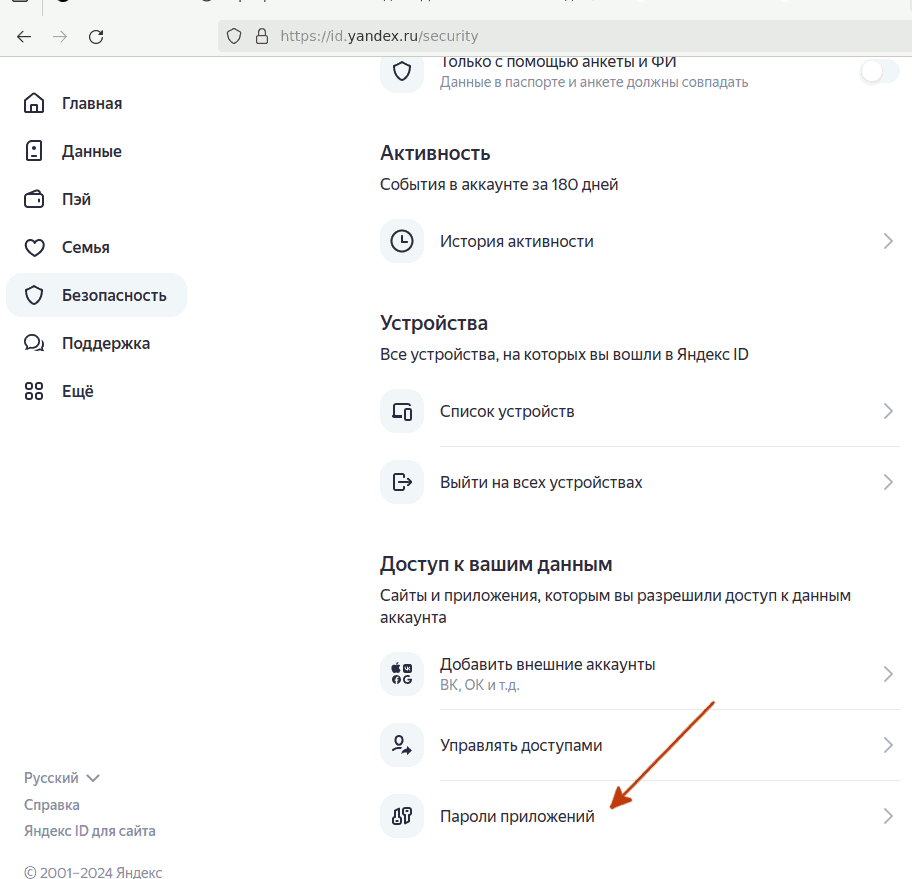The image size is (912, 879).
Task: Click the social logos icon for external accounts
Action: [x=402, y=674]
